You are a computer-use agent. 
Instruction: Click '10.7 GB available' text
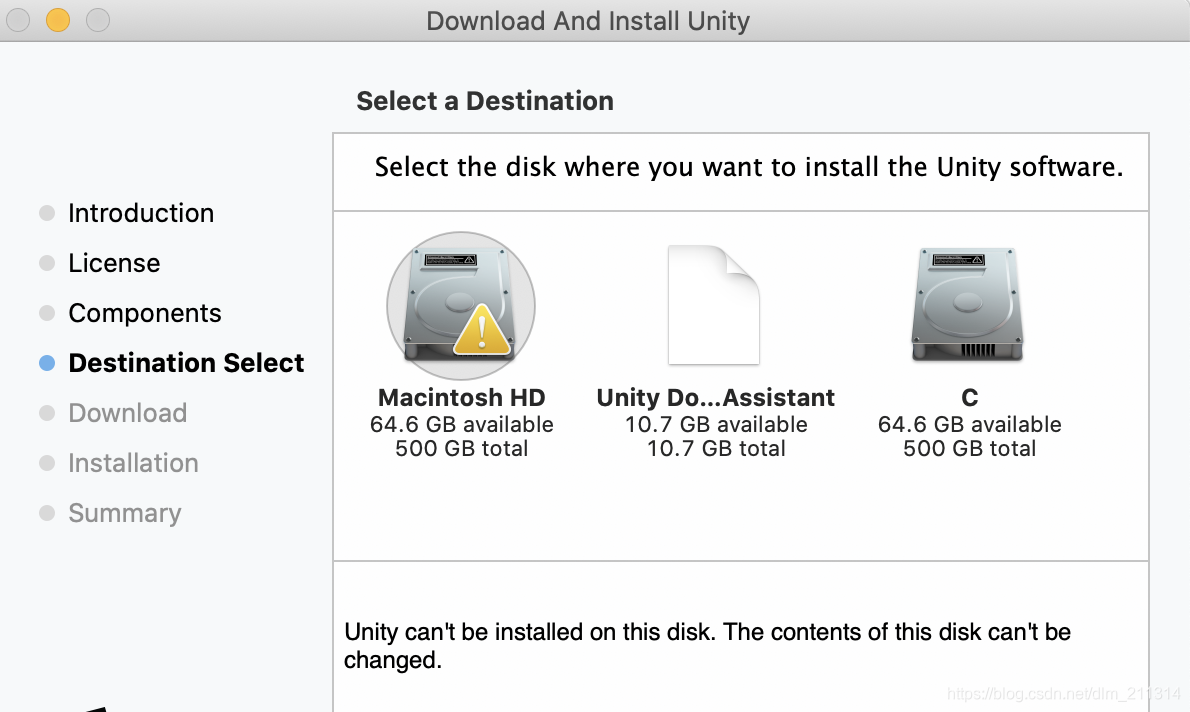pyautogui.click(x=716, y=424)
